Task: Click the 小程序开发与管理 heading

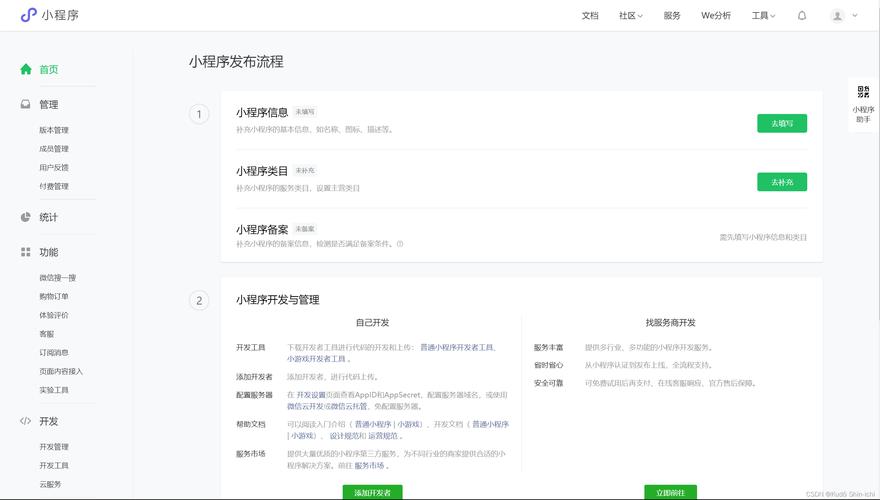Action: point(277,300)
